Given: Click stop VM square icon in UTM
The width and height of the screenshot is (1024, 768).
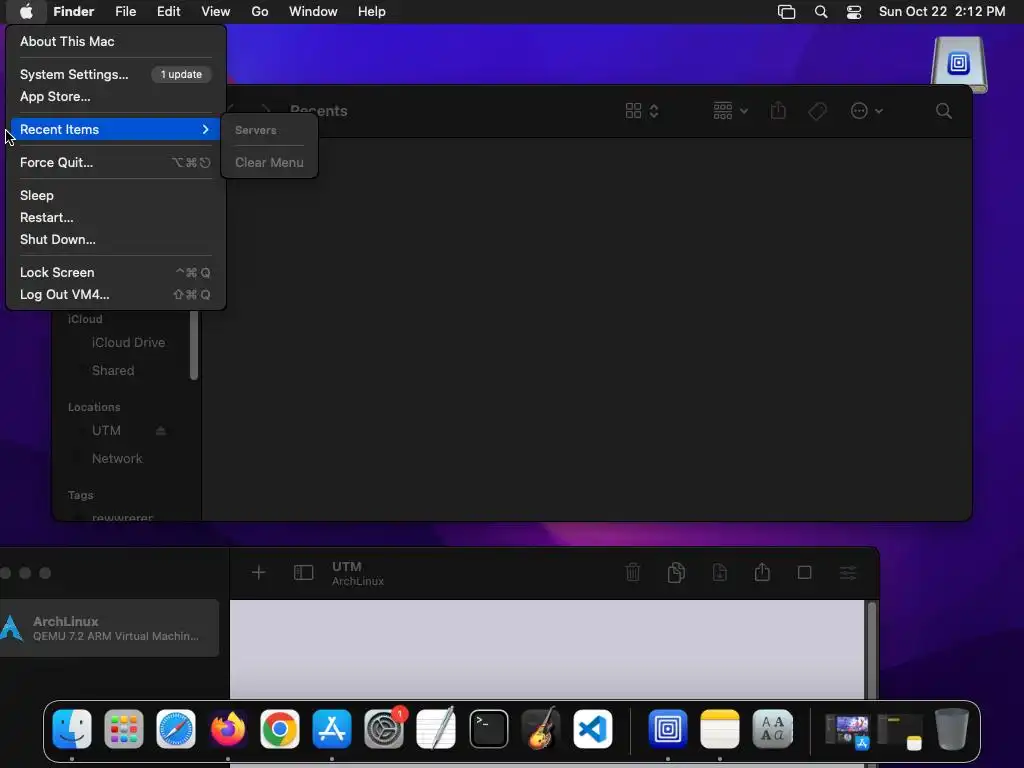Looking at the screenshot, I should 805,573.
